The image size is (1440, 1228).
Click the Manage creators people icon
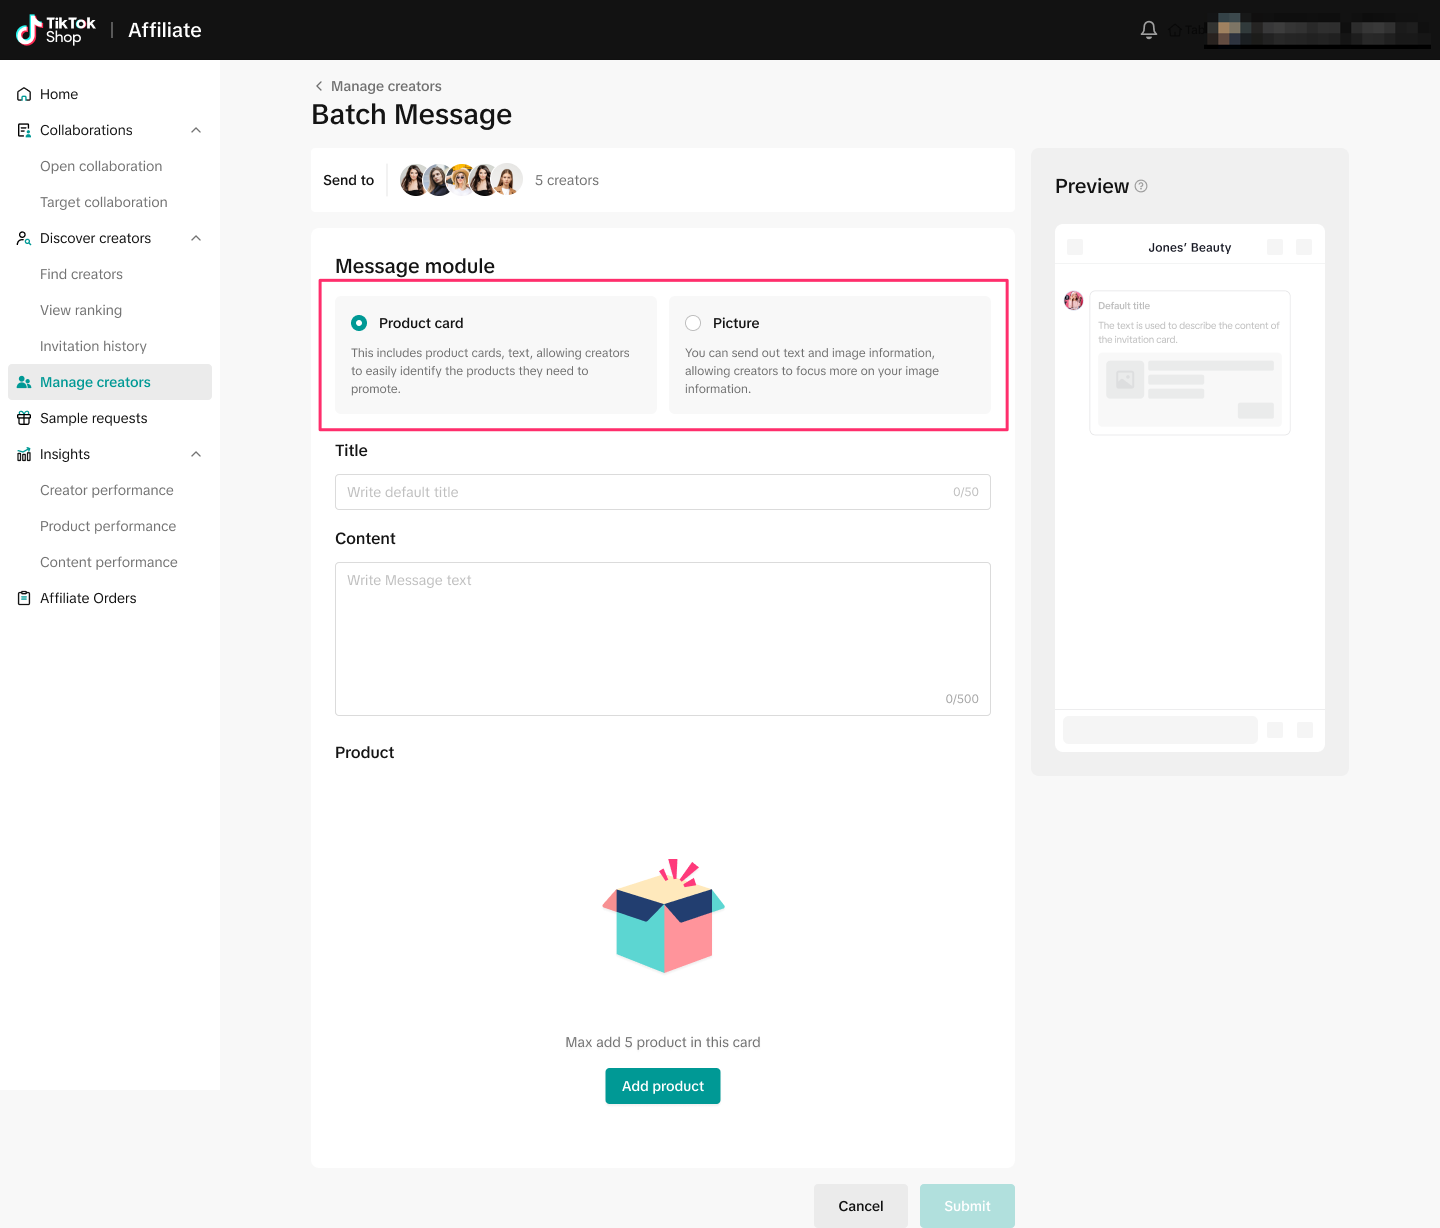click(x=24, y=382)
